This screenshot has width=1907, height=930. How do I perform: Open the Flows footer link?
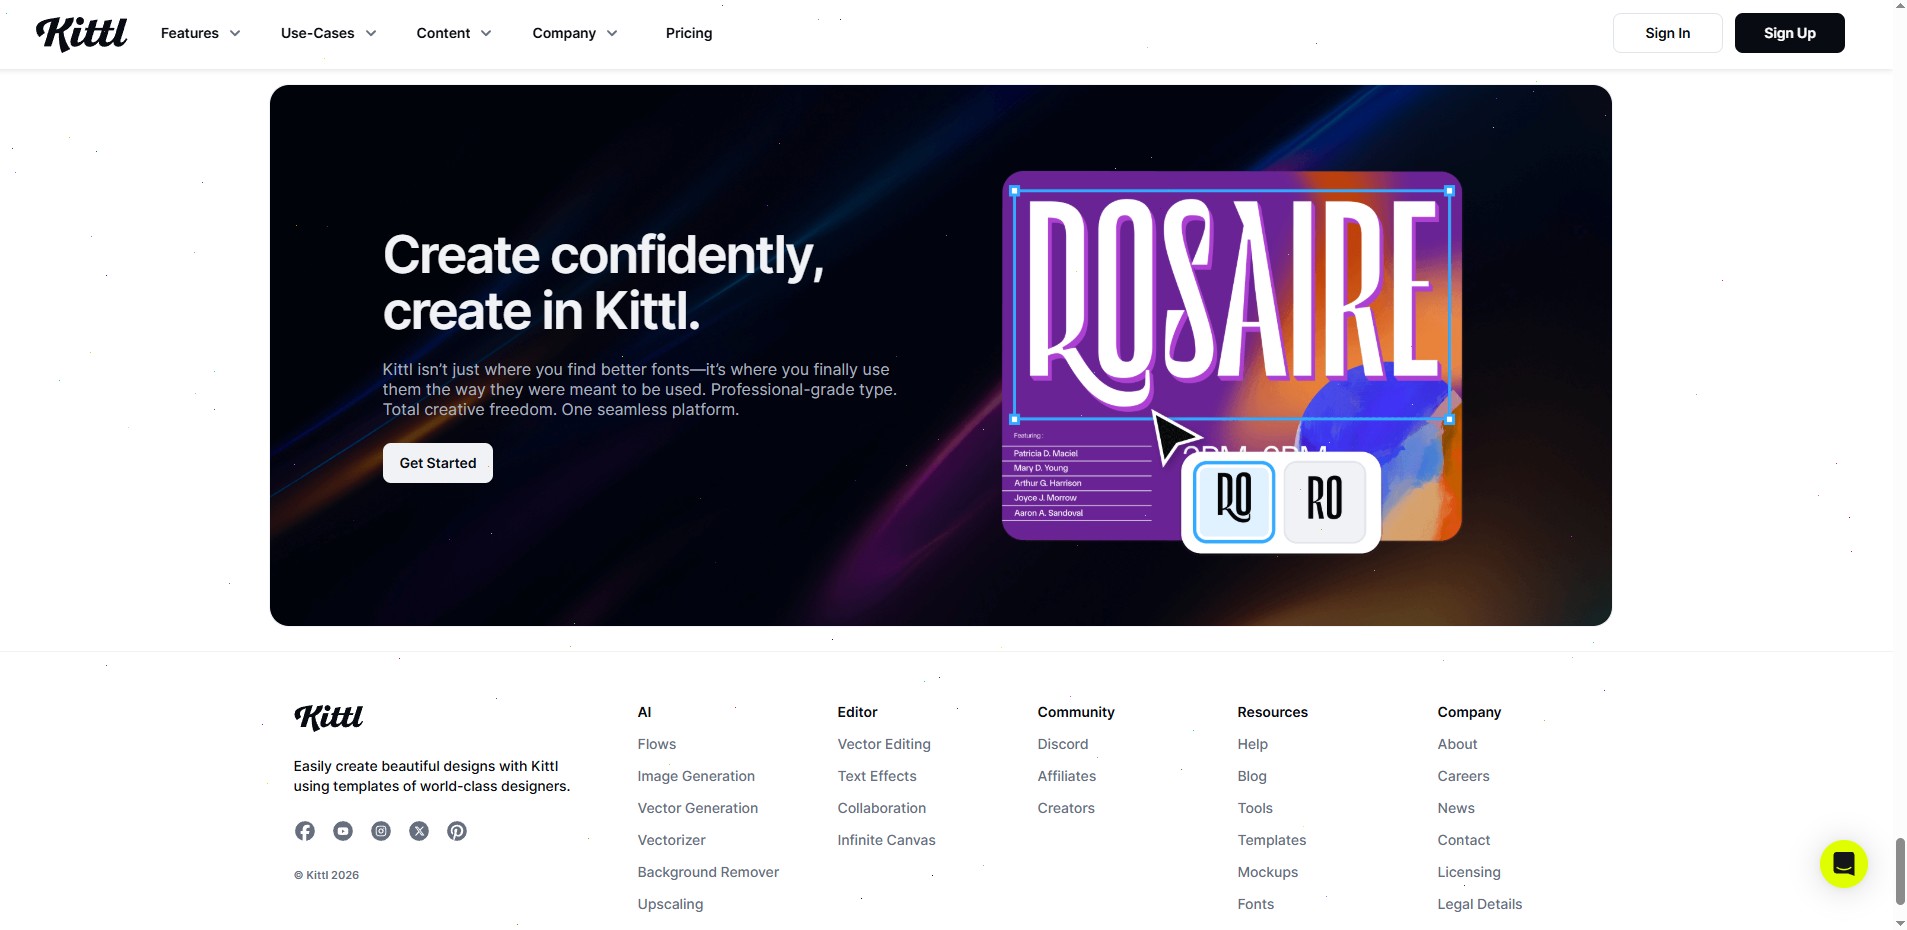click(657, 744)
